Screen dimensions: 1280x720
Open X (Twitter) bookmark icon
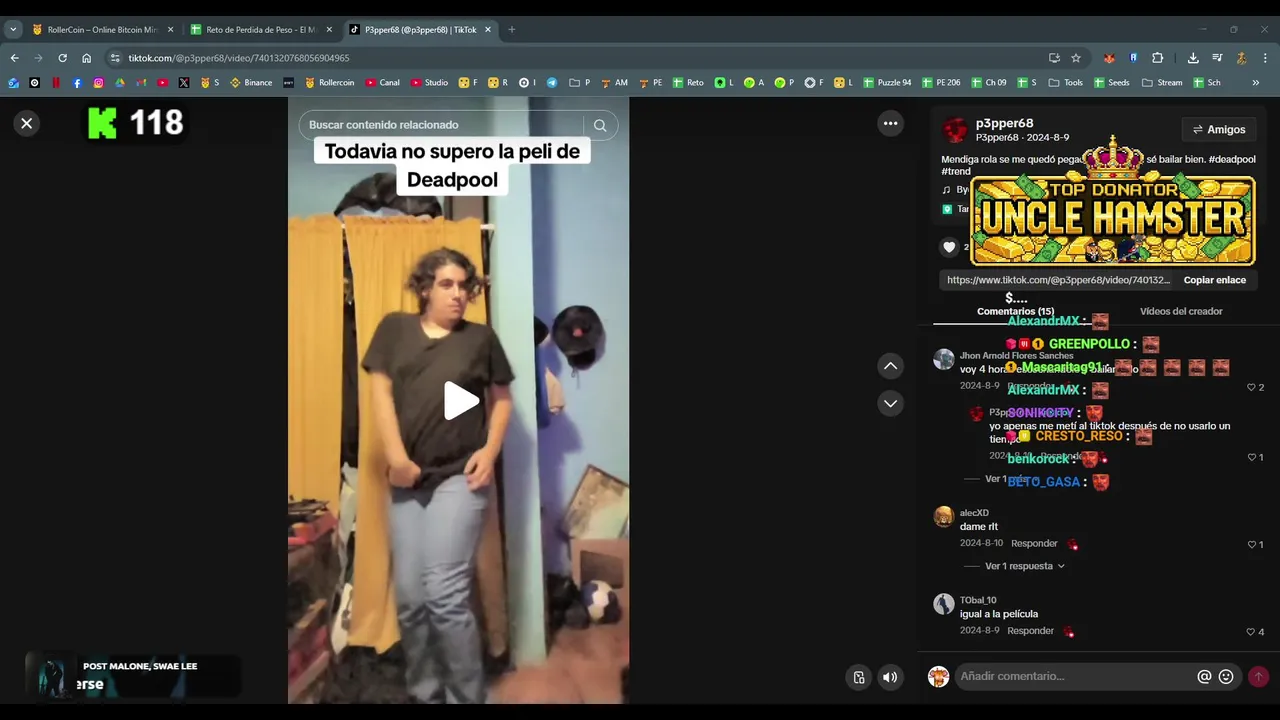184,83
